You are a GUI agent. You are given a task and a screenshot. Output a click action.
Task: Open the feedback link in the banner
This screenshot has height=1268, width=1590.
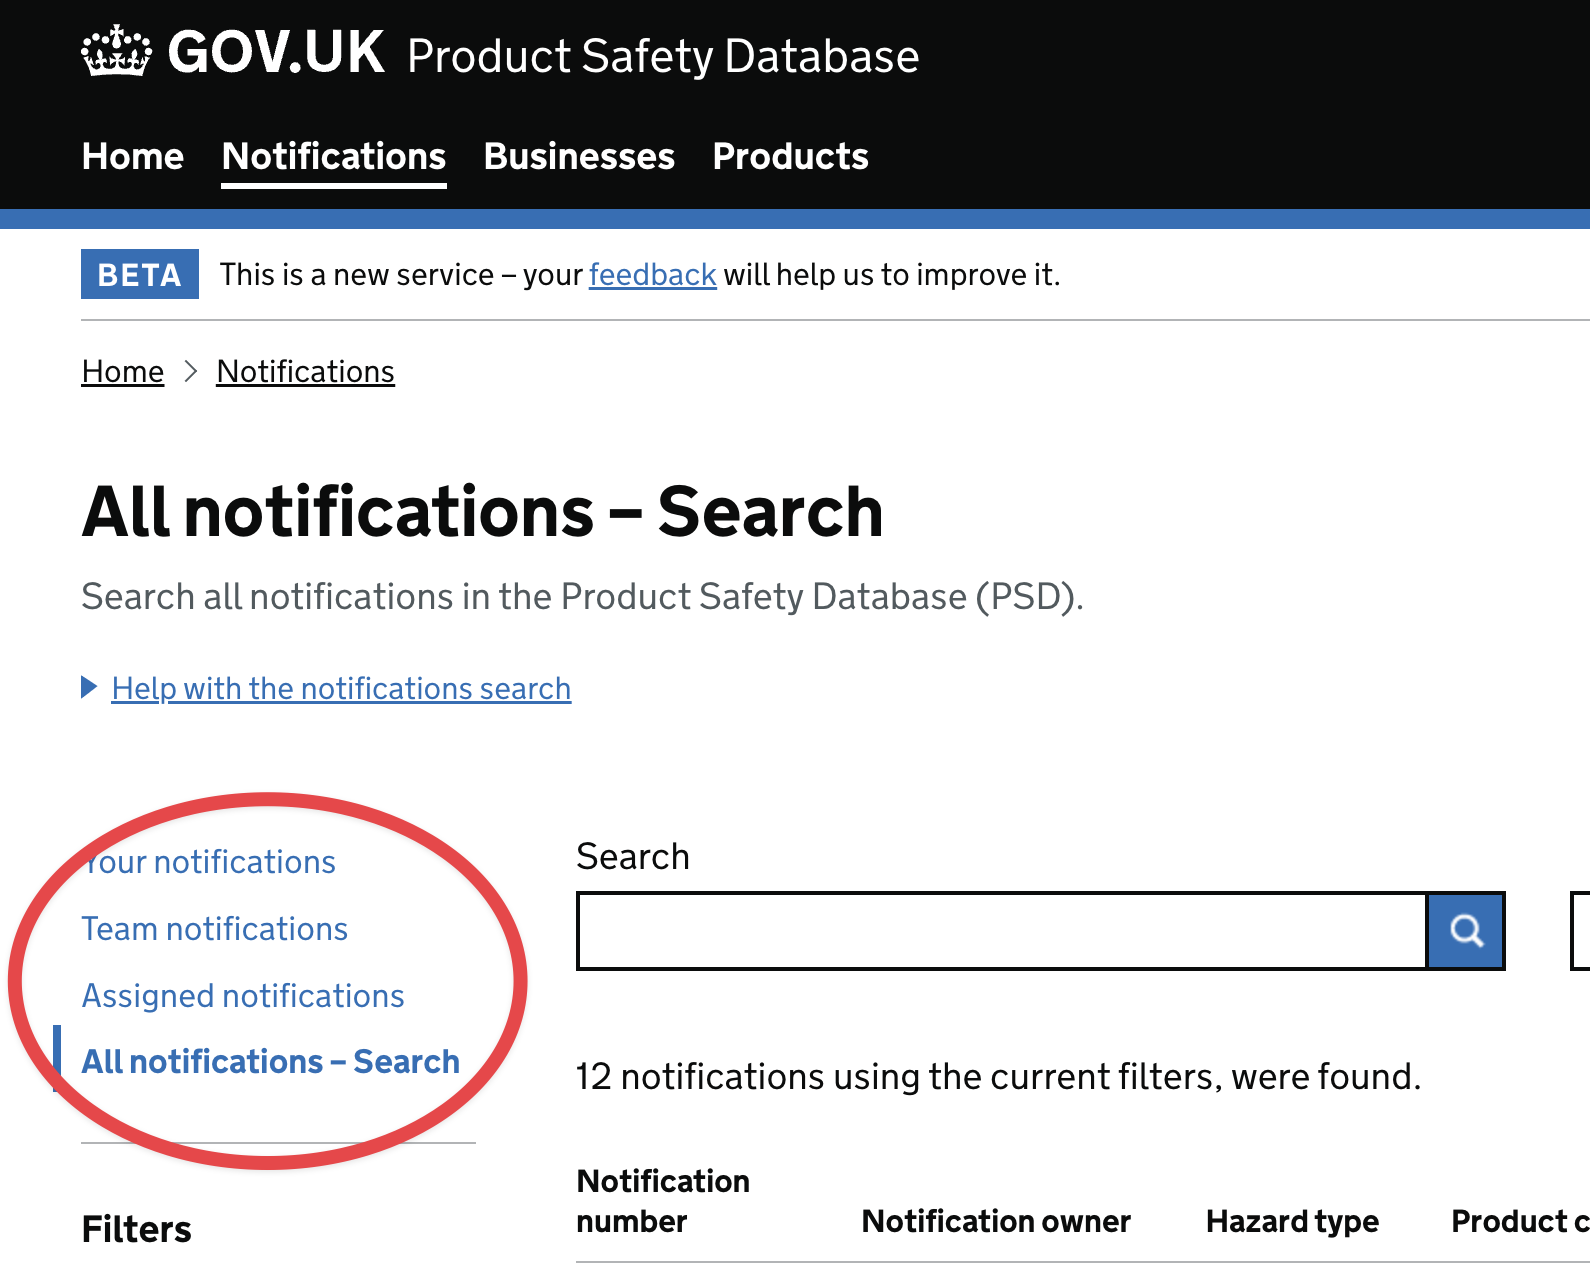651,274
